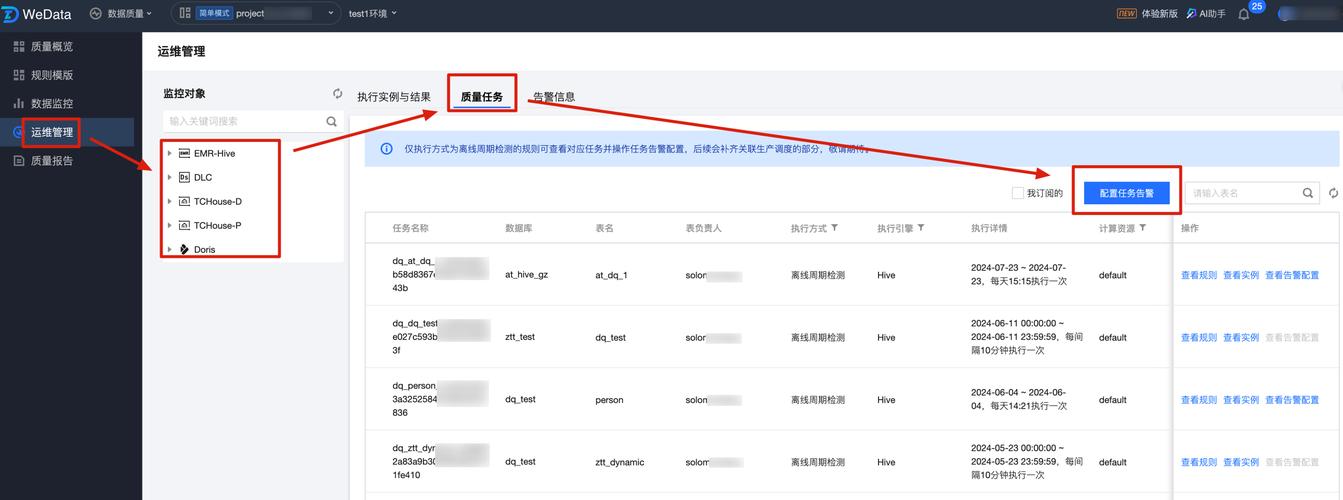Image resolution: width=1343 pixels, height=500 pixels.
Task: Open the notification bell
Action: pos(1244,14)
